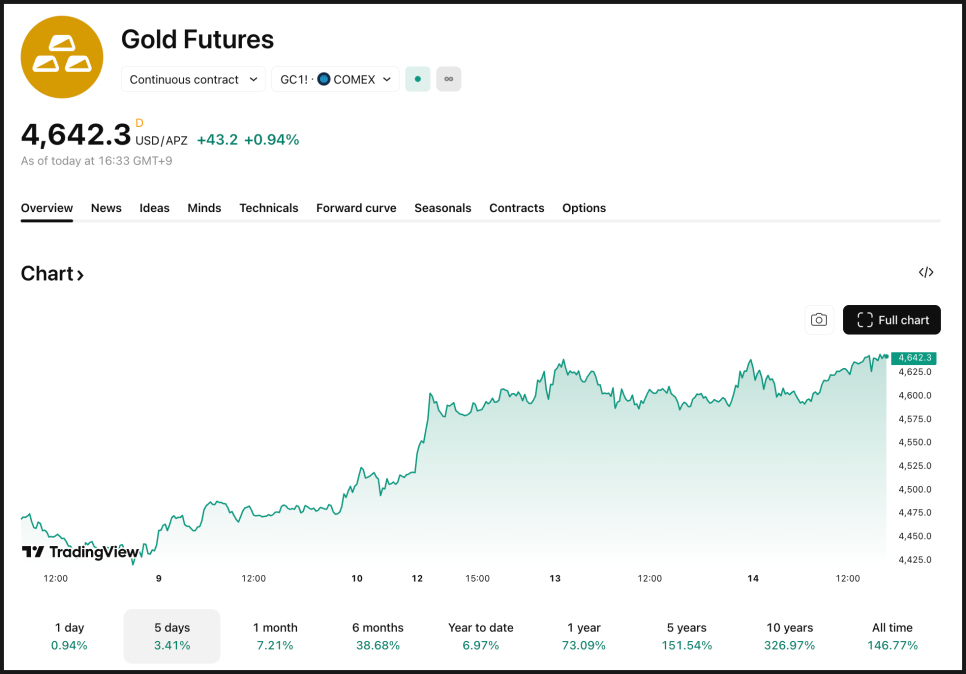Open the embed code icon
This screenshot has height=674, width=966.
click(x=926, y=273)
